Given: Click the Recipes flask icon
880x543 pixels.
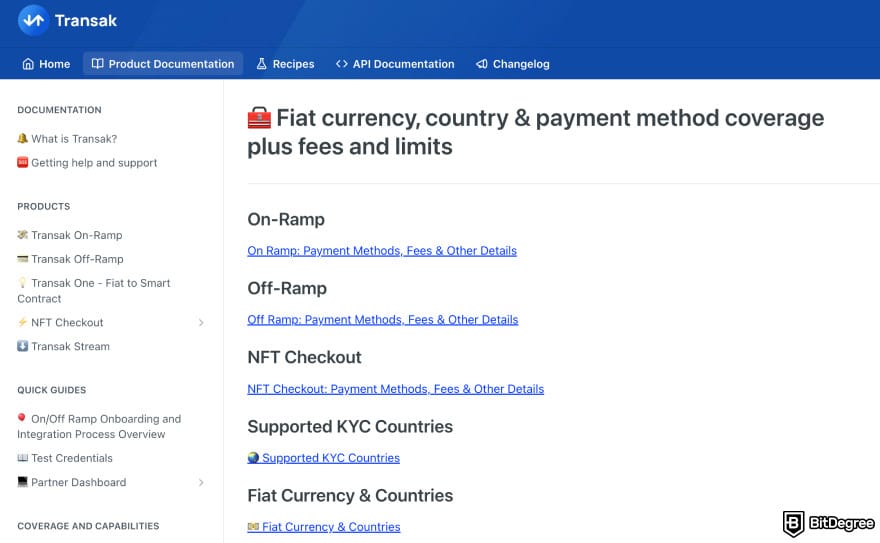Looking at the screenshot, I should (x=262, y=64).
